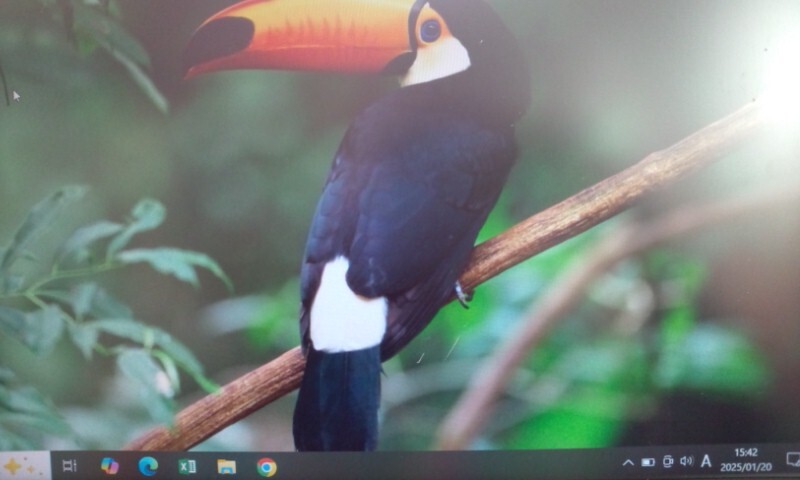The height and width of the screenshot is (480, 800).
Task: Open the Meet Now camera tray icon
Action: [x=668, y=462]
